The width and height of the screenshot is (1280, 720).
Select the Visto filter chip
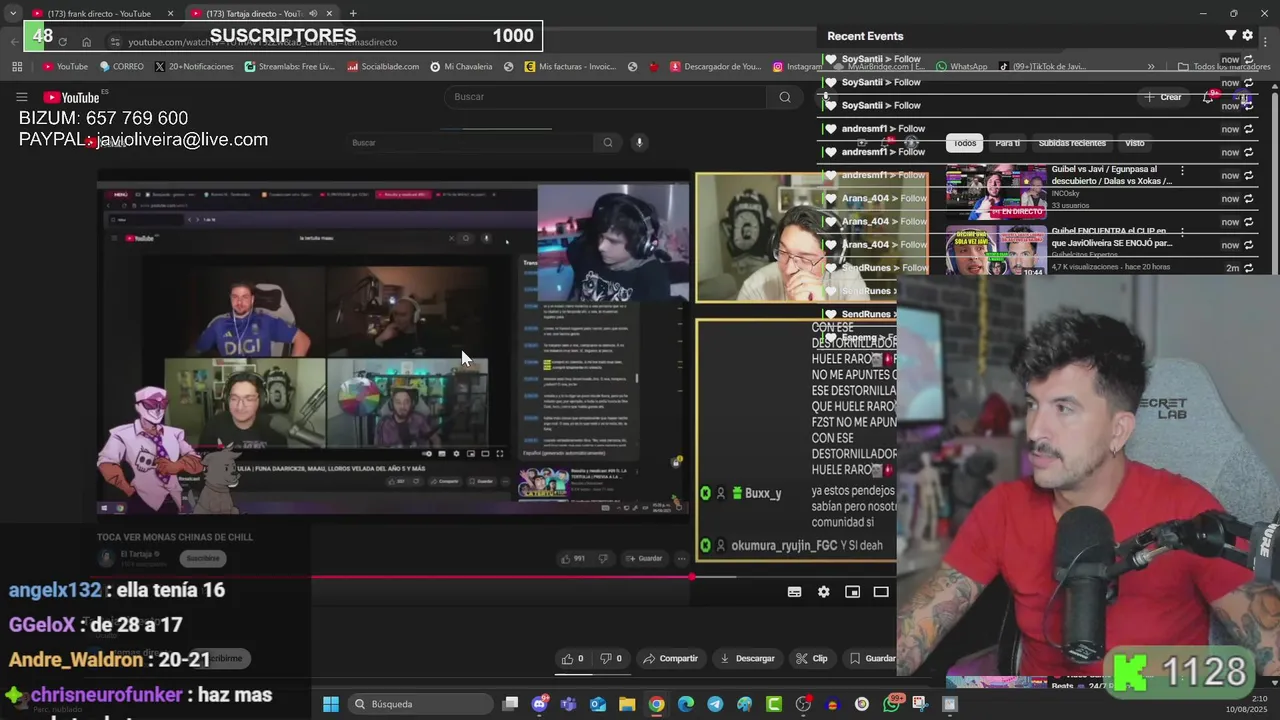pyautogui.click(x=1134, y=143)
